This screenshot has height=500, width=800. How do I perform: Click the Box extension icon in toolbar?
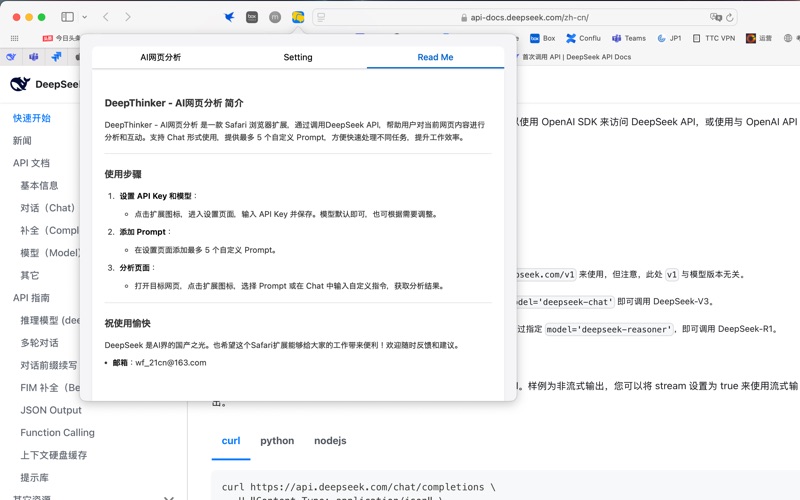(252, 17)
